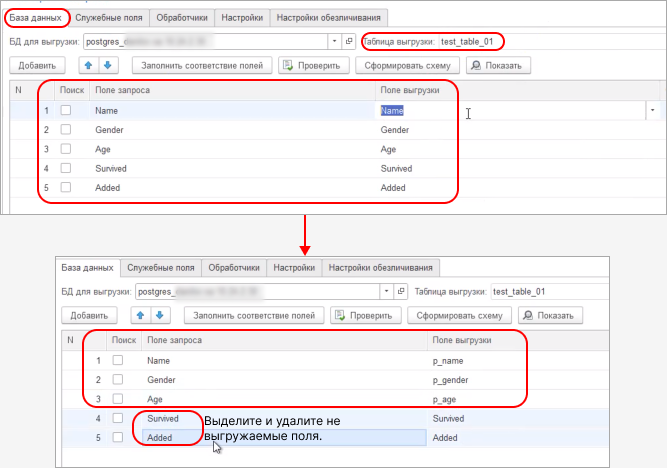The width and height of the screenshot is (667, 468).
Task: Click the open icon next to the top database dropdown
Action: point(349,42)
